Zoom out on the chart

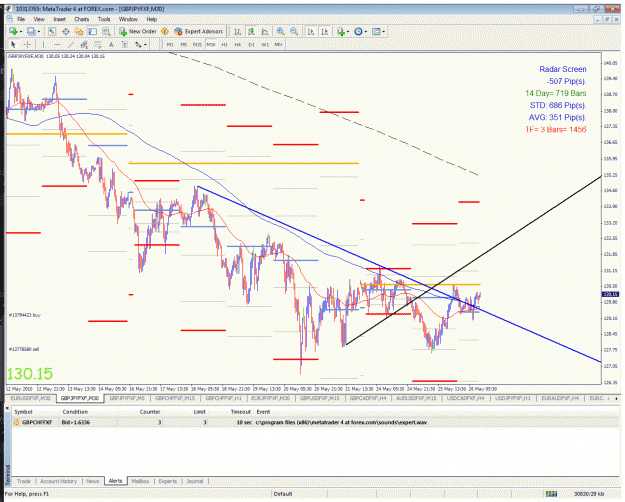click(x=294, y=31)
